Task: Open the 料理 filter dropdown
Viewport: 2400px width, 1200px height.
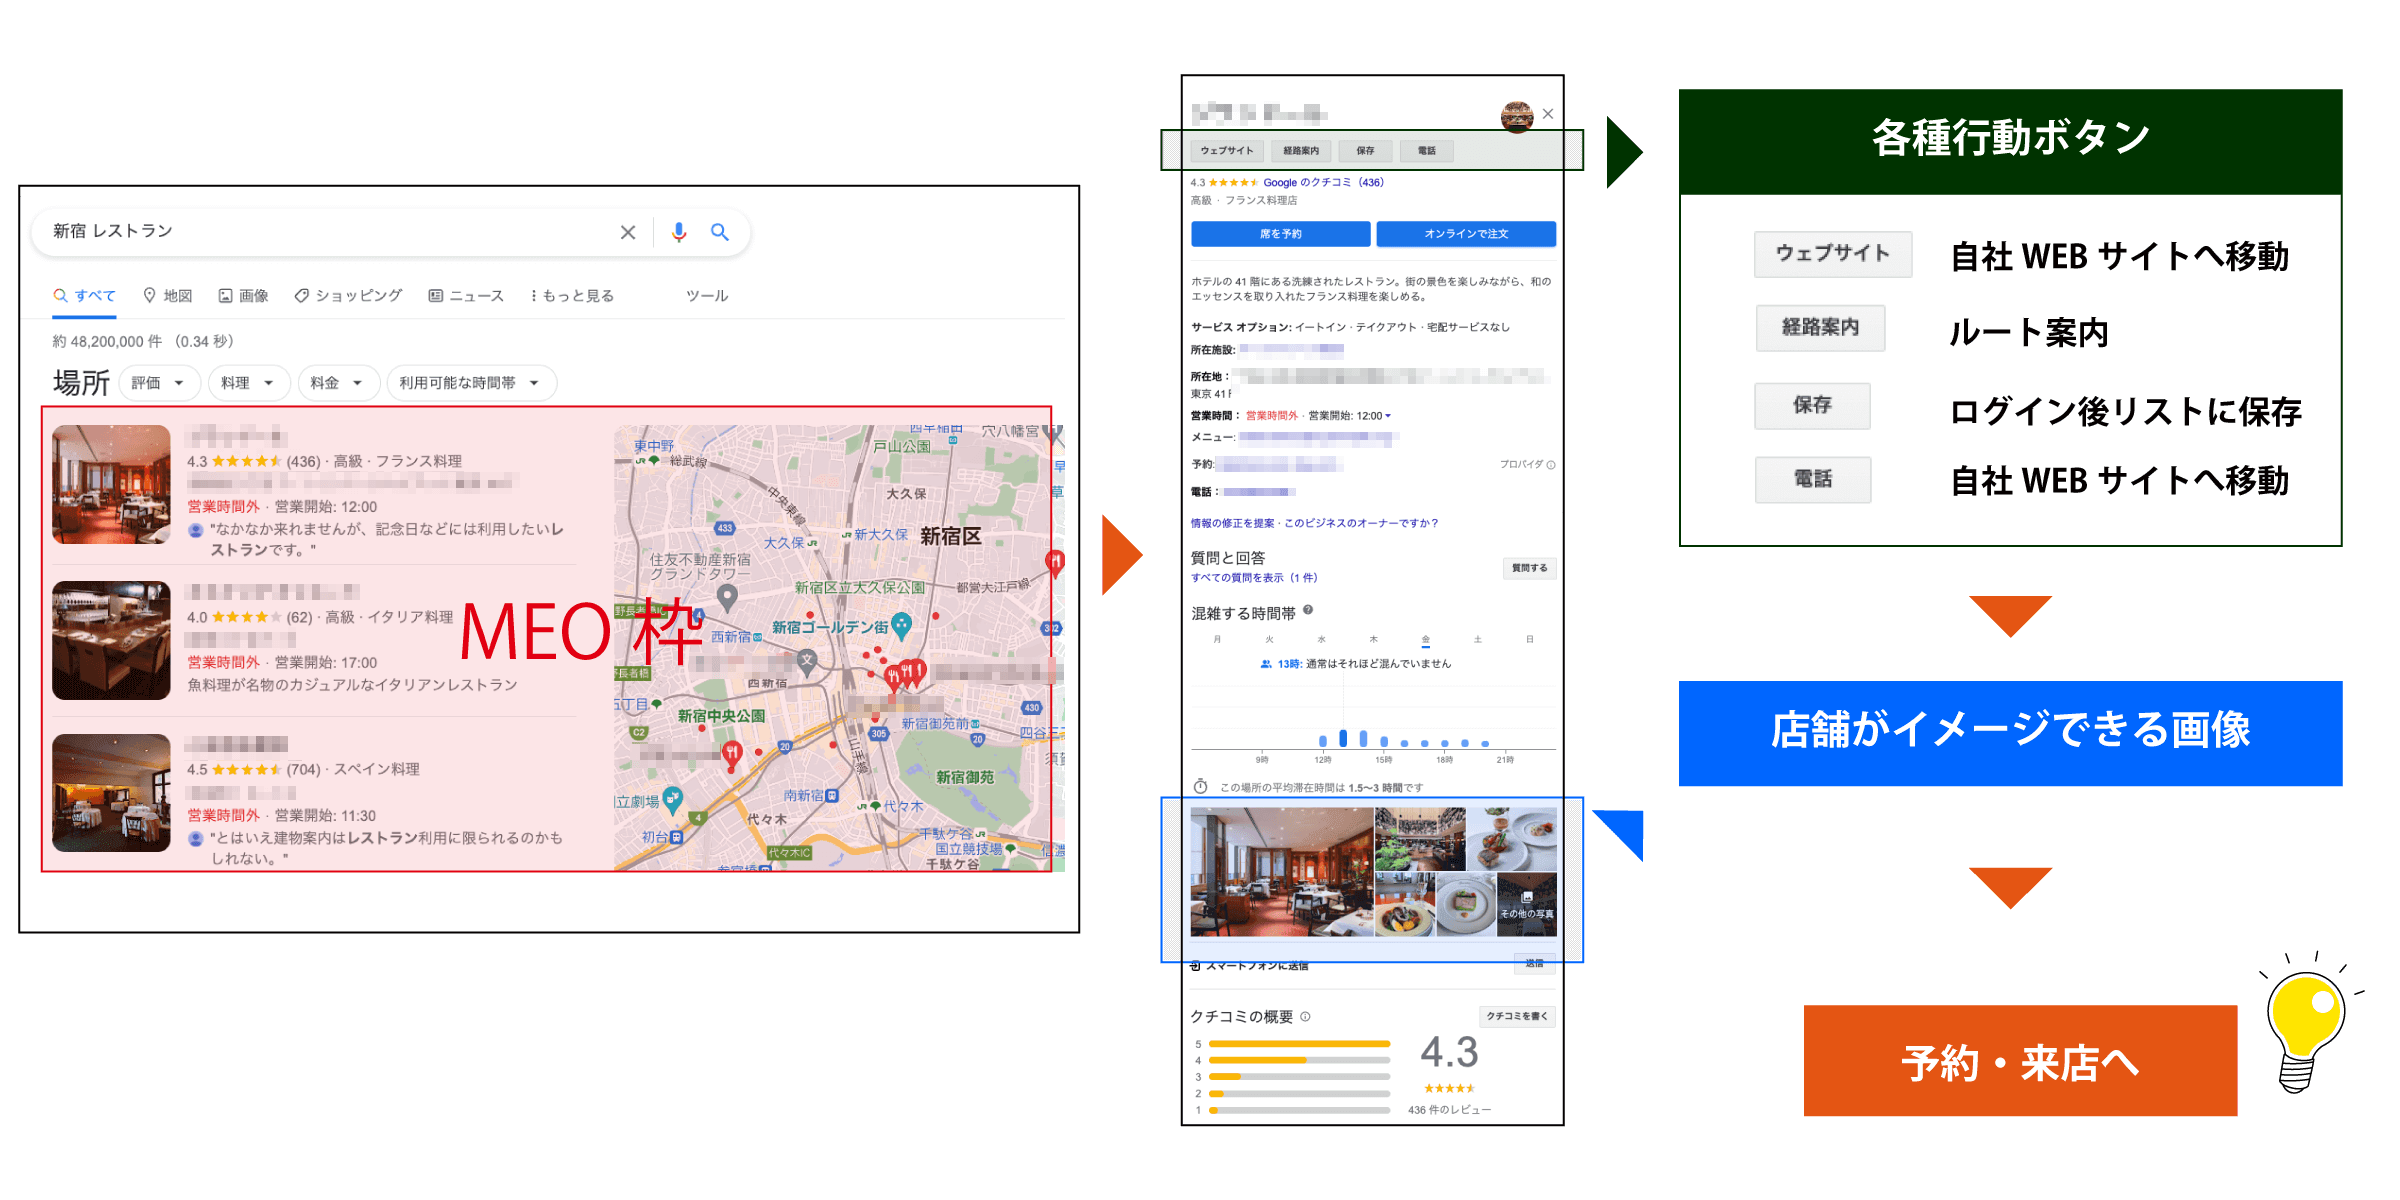Action: (x=247, y=383)
